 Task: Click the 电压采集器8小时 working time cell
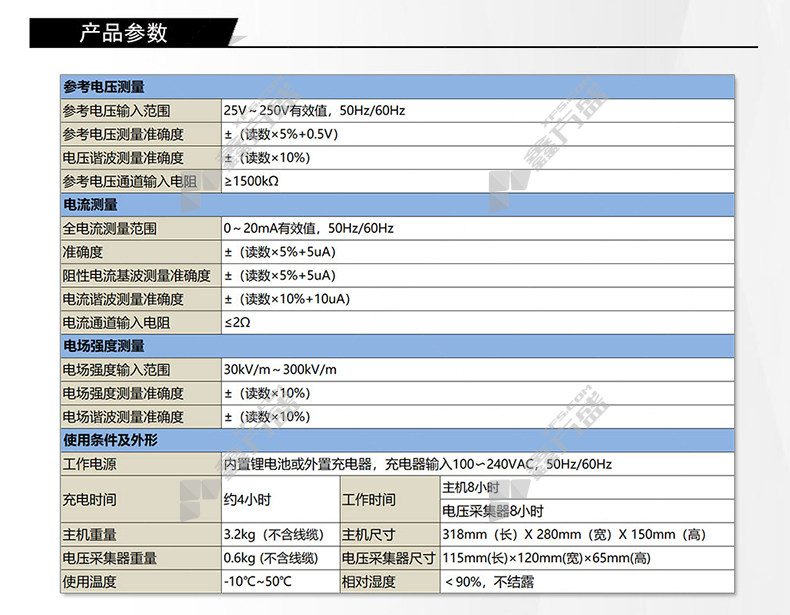499,511
